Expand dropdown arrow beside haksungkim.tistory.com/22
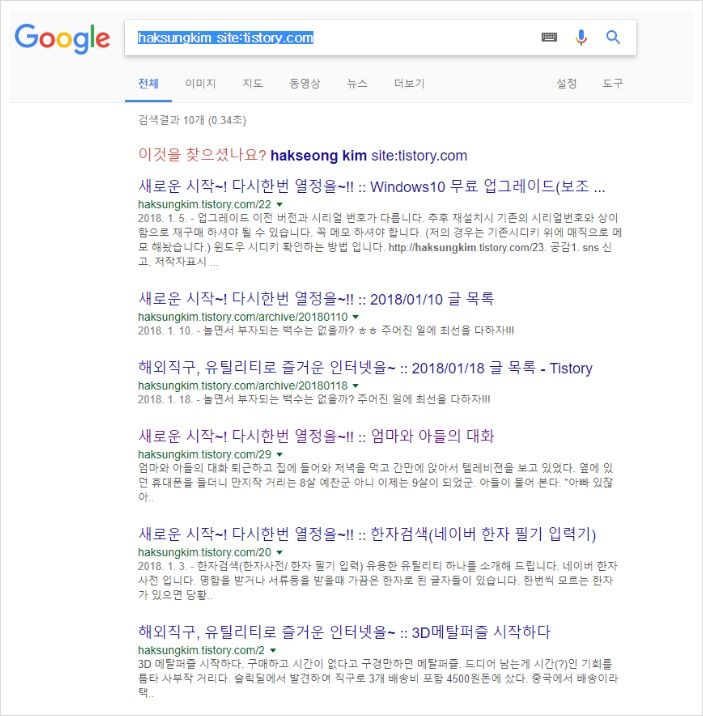Image resolution: width=703 pixels, height=716 pixels. coord(280,204)
